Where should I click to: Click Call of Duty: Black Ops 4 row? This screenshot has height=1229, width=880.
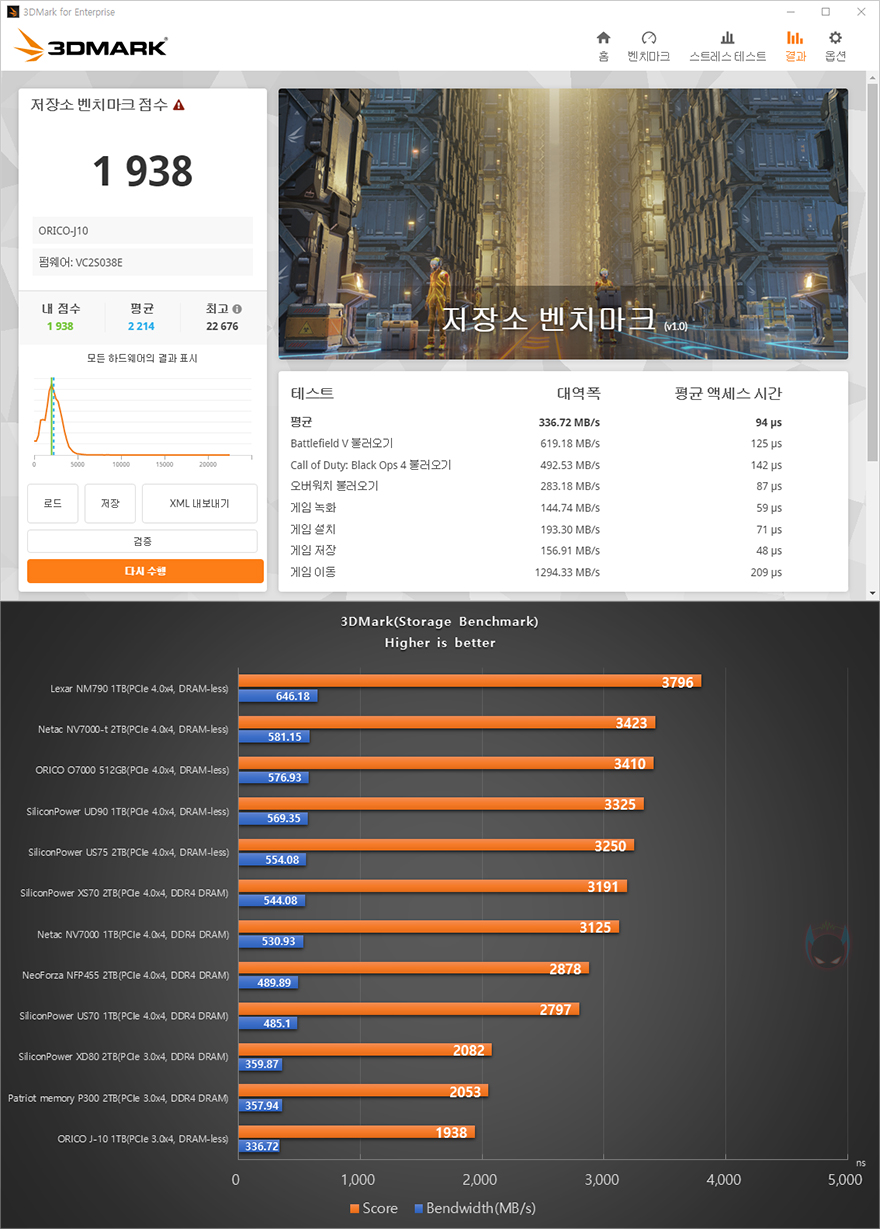click(x=537, y=465)
